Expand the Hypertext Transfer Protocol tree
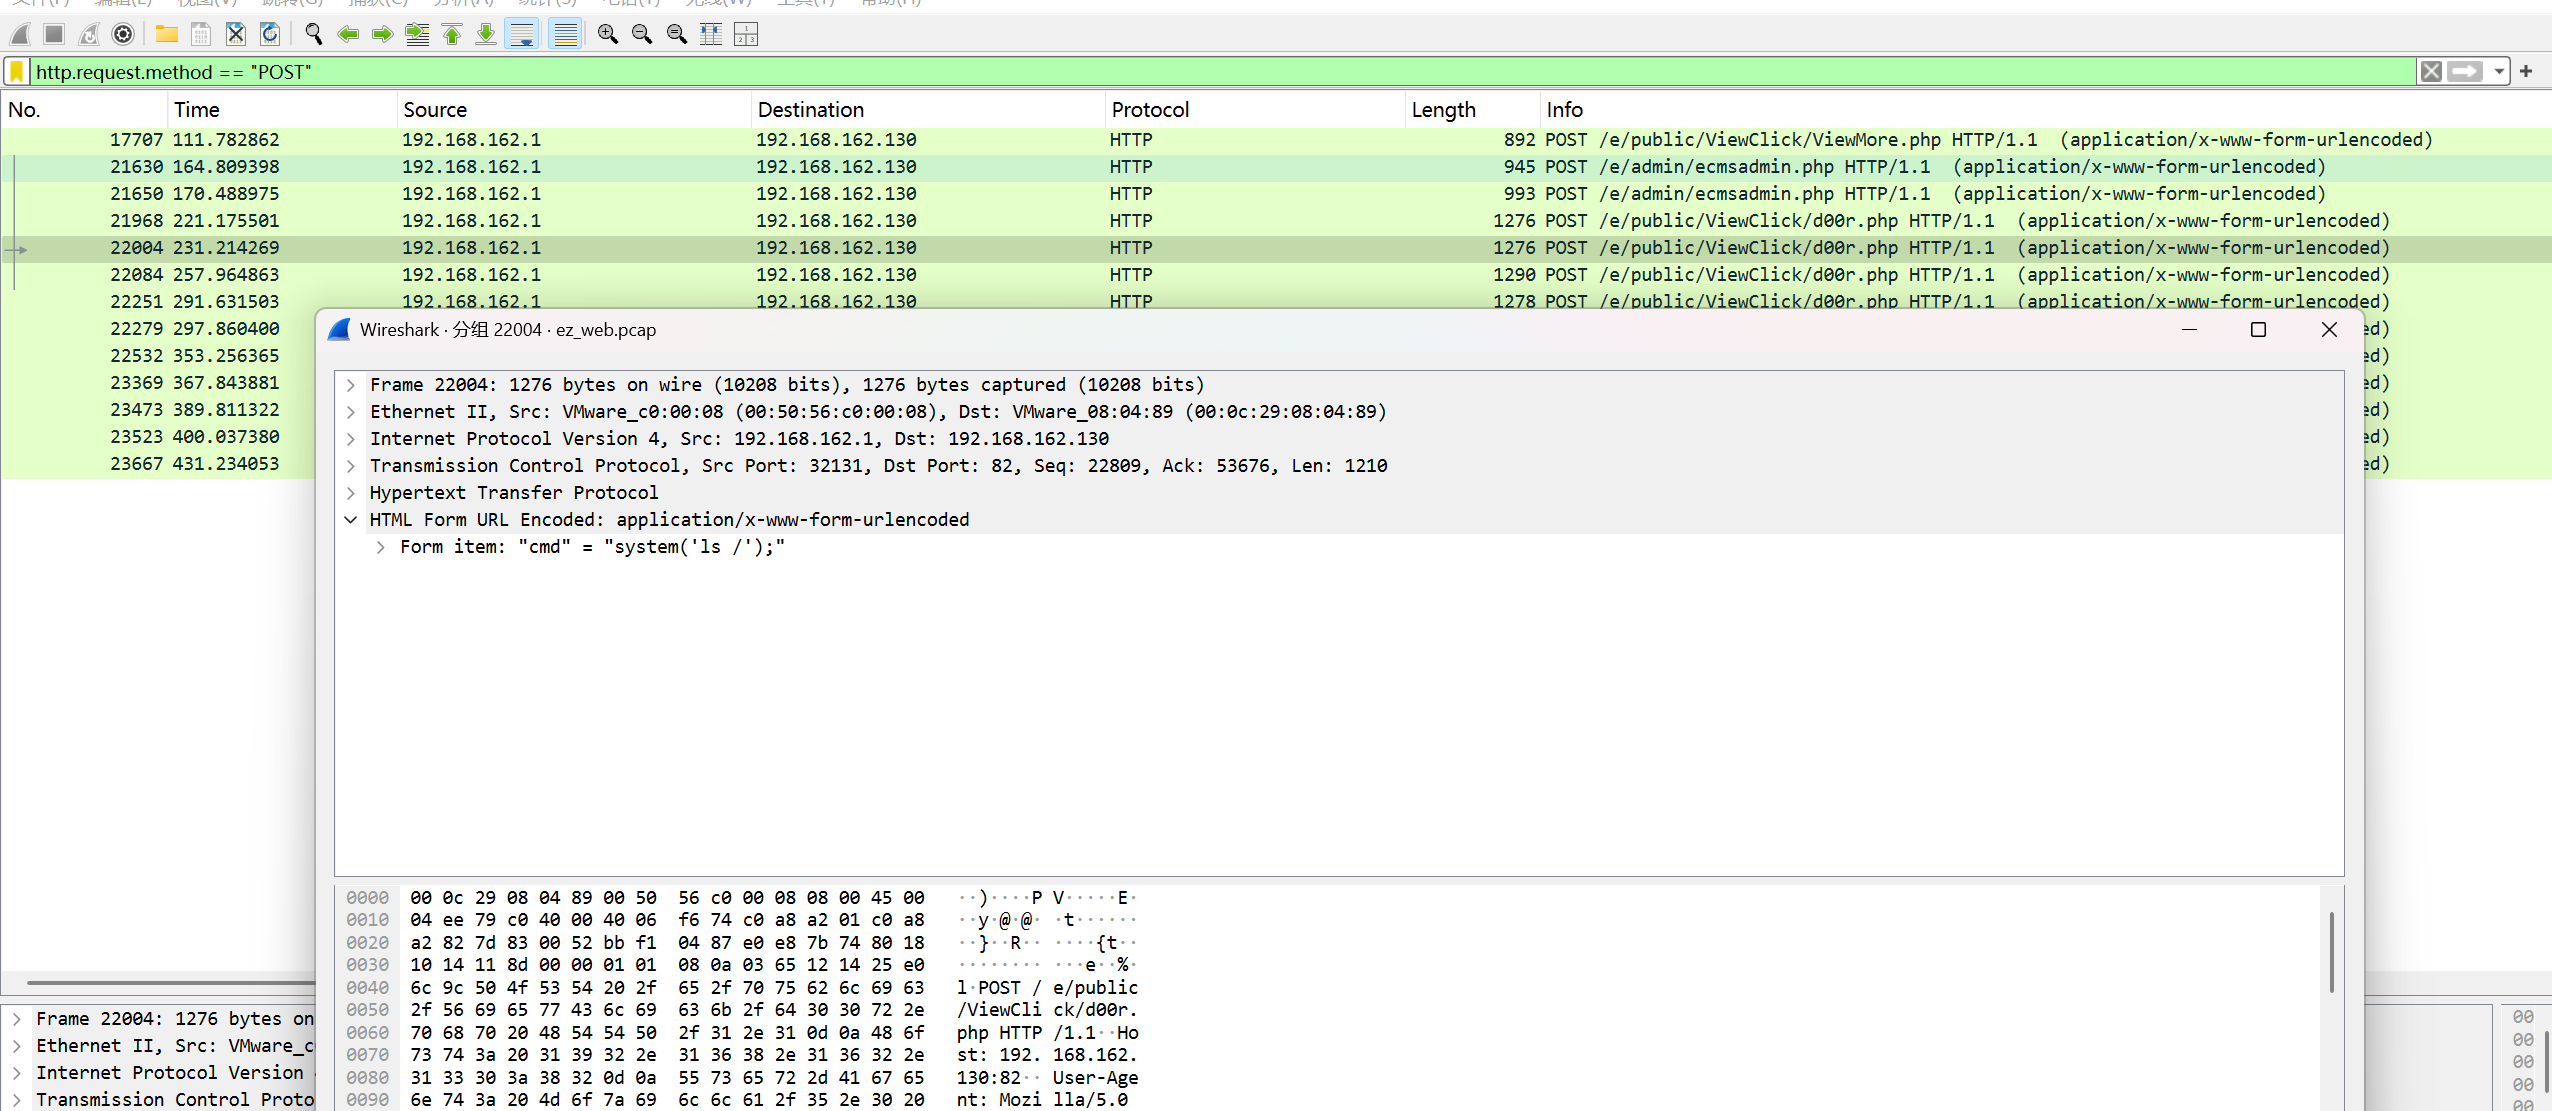 point(351,493)
